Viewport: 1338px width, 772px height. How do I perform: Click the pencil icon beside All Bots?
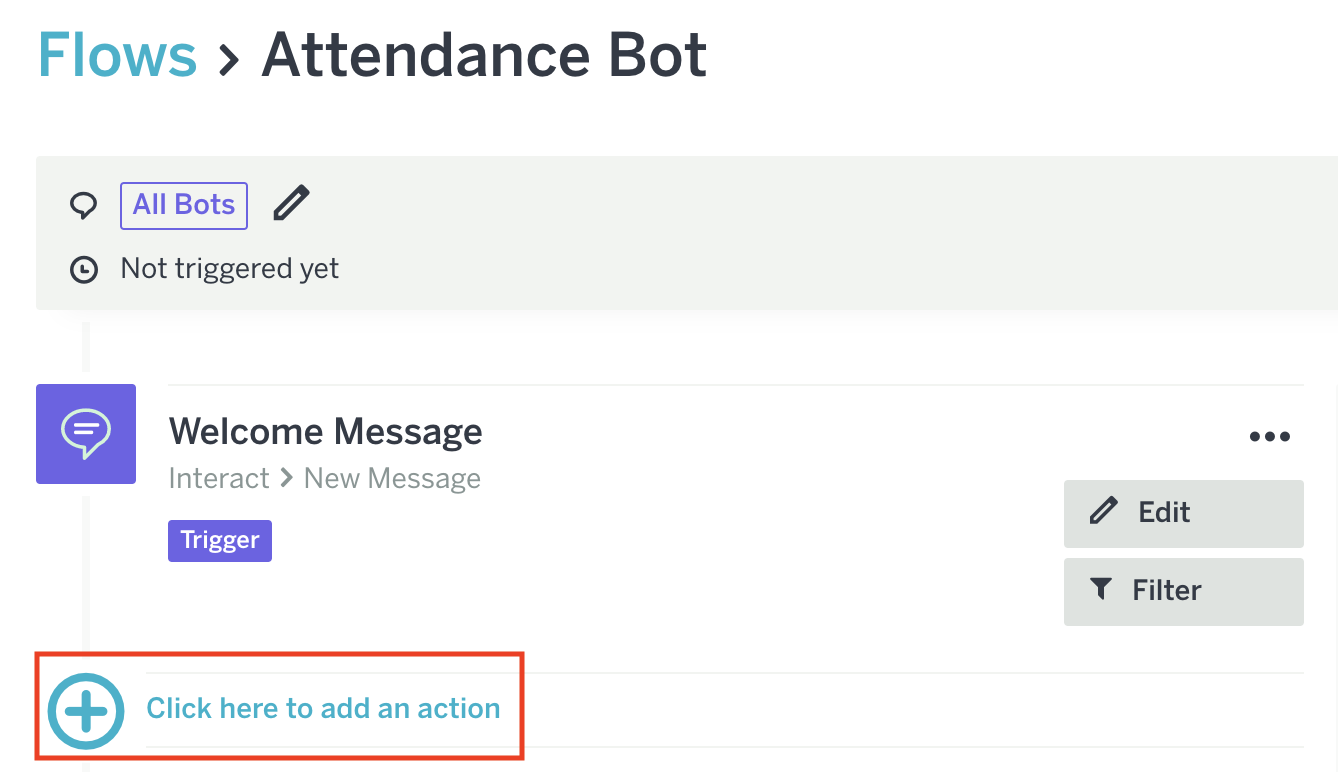(x=291, y=204)
